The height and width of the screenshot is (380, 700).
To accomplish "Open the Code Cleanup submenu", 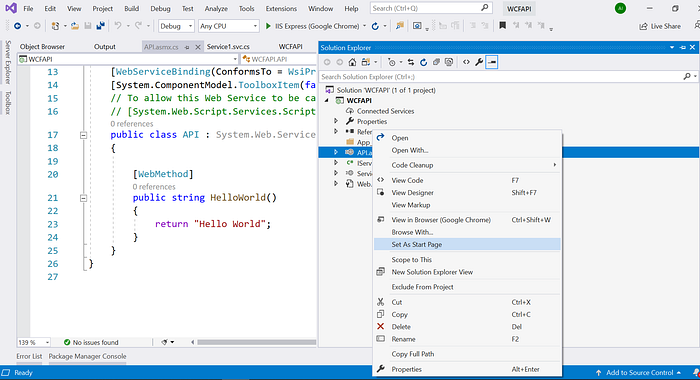I will pos(467,165).
